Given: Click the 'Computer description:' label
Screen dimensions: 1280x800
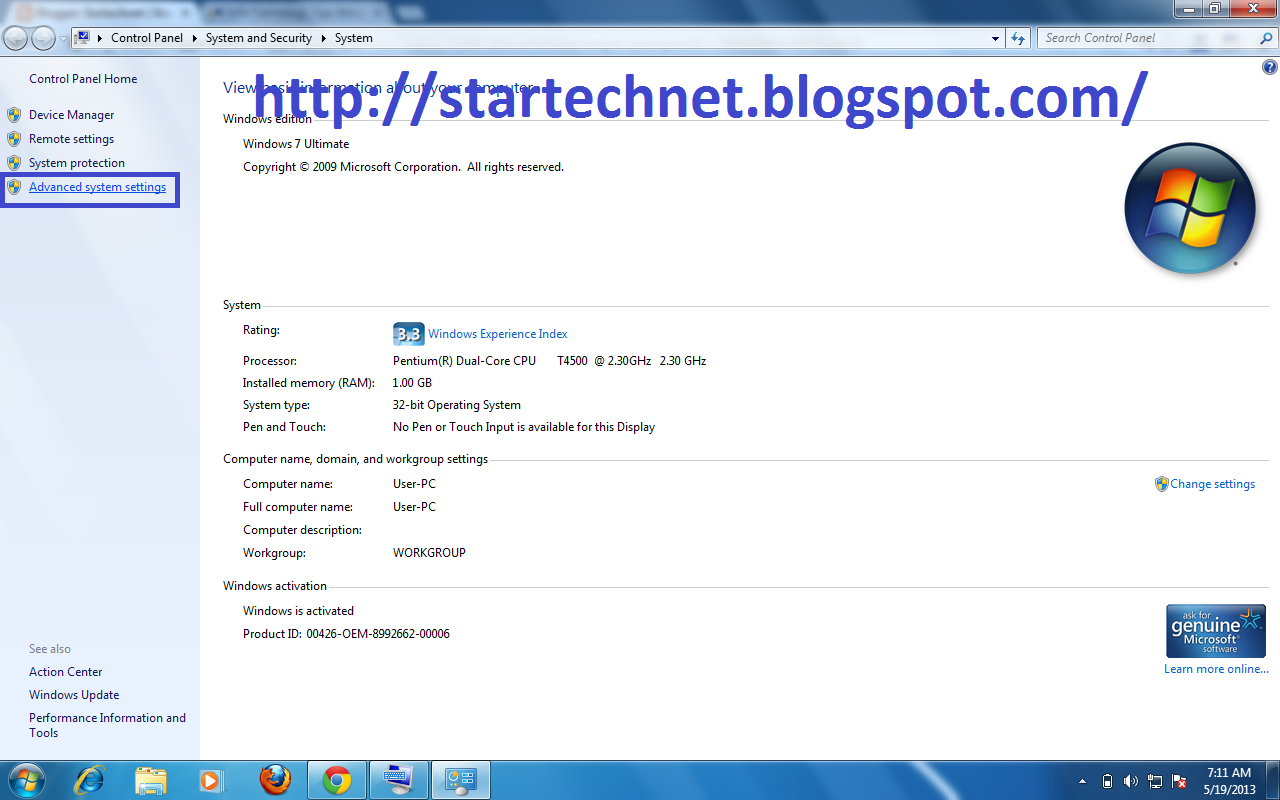Looking at the screenshot, I should point(302,530).
